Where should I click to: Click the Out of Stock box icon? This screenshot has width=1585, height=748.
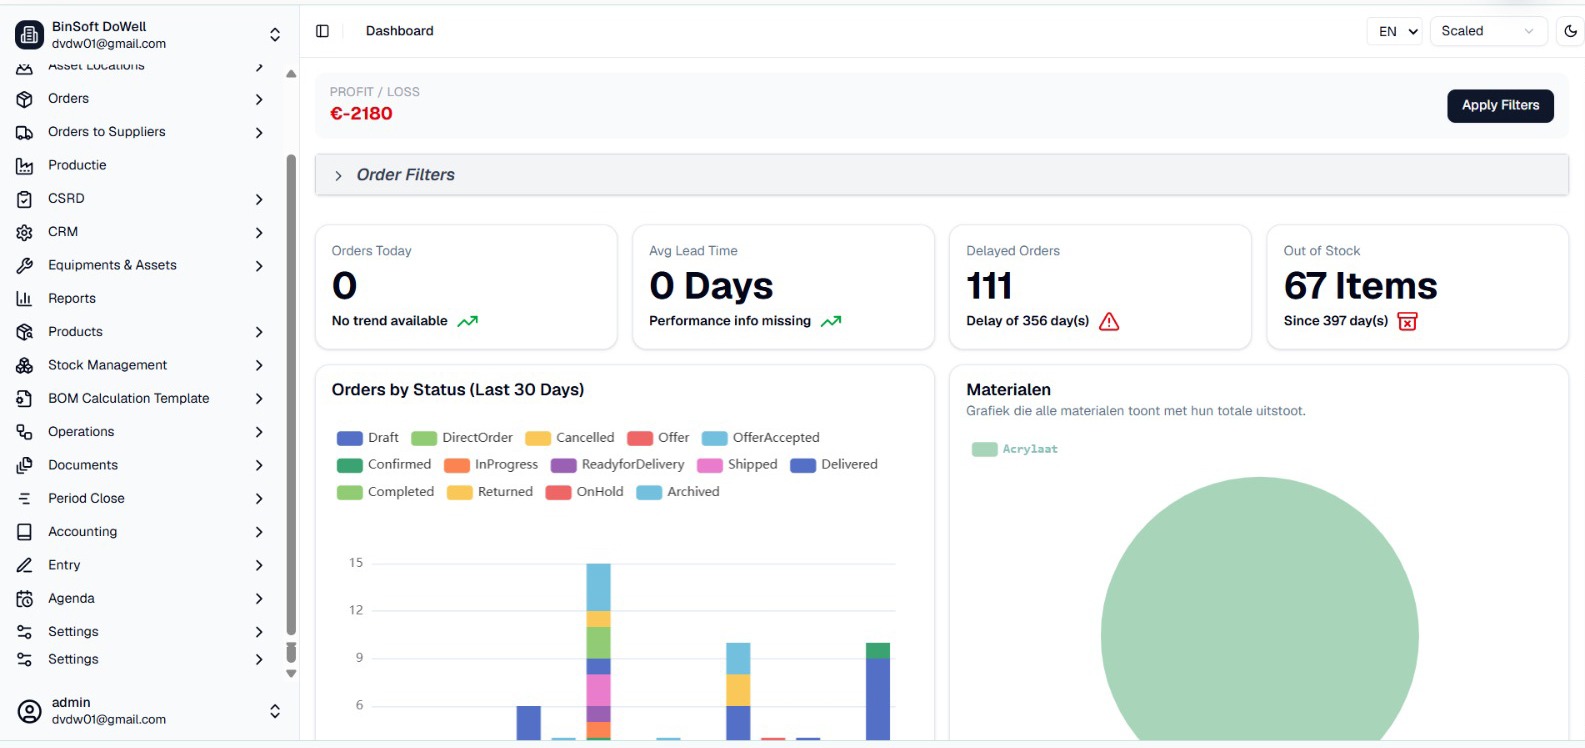[1407, 321]
